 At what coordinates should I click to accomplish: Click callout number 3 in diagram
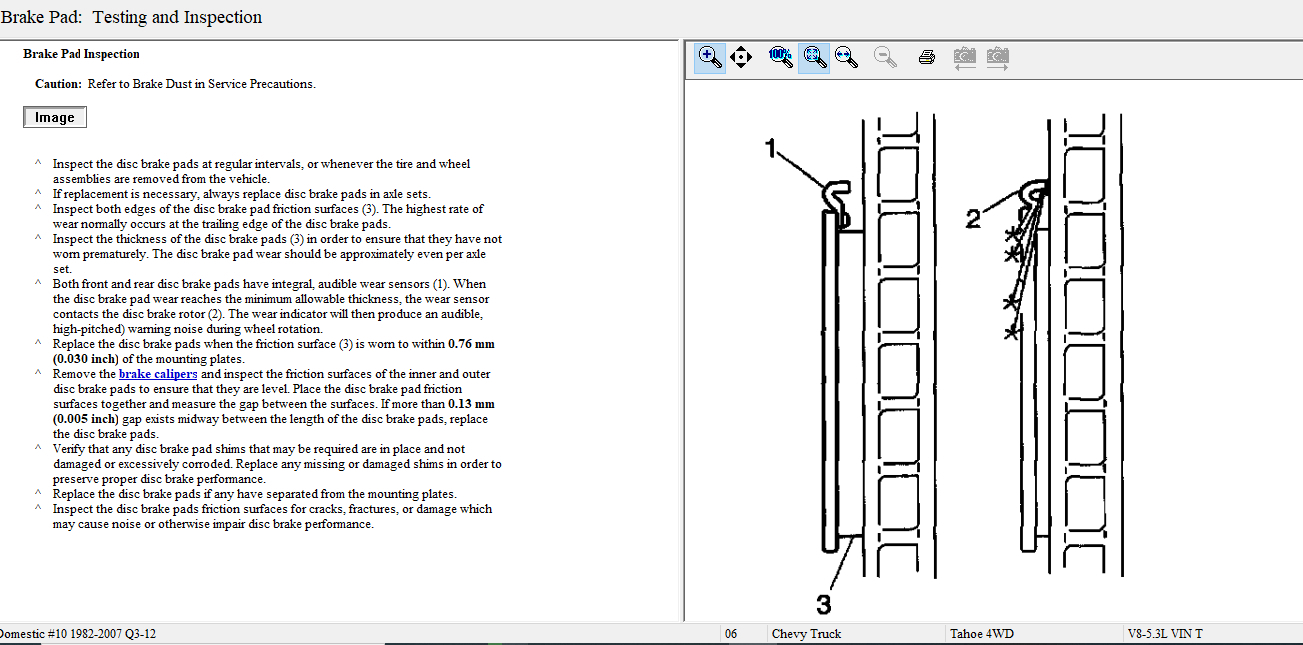click(x=823, y=604)
